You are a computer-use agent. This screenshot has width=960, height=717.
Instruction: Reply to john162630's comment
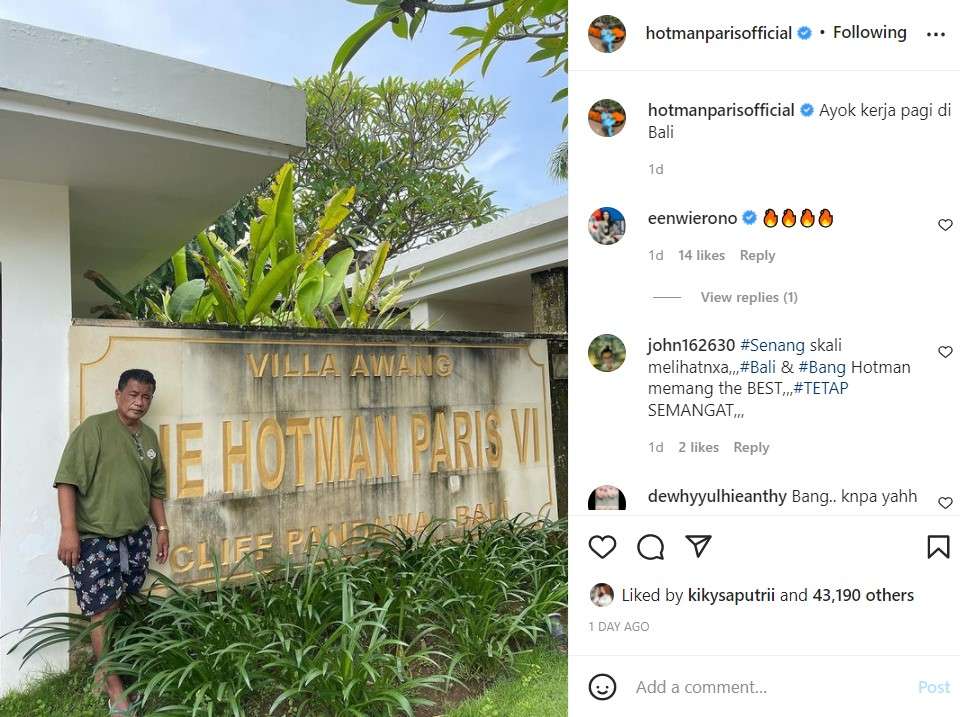751,448
